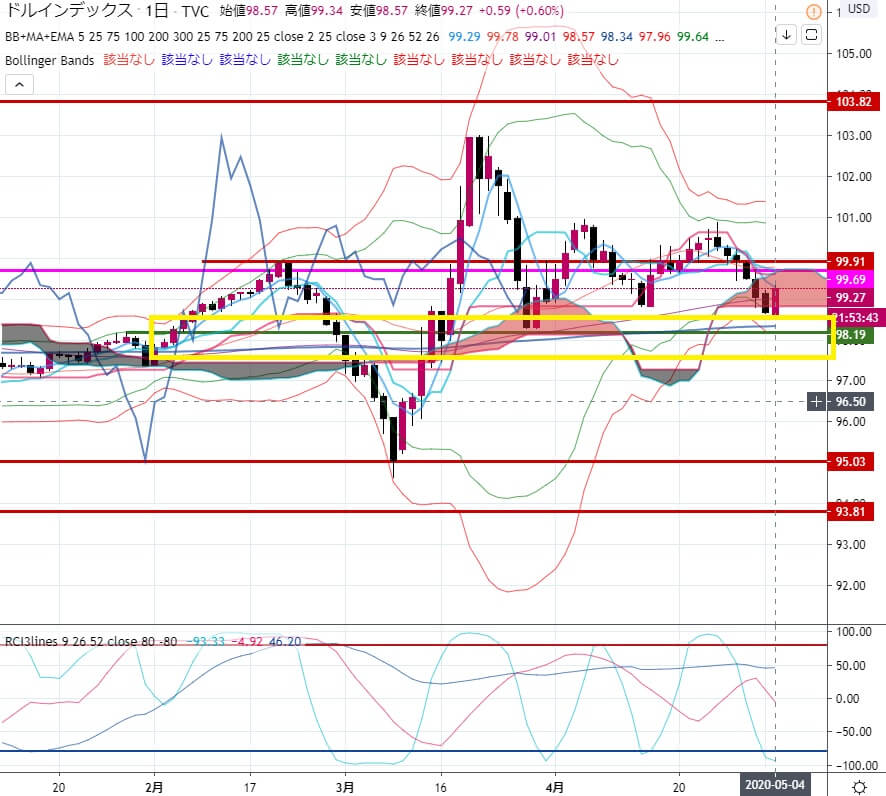Click the 1日 interval label
The height and width of the screenshot is (796, 886).
click(157, 11)
